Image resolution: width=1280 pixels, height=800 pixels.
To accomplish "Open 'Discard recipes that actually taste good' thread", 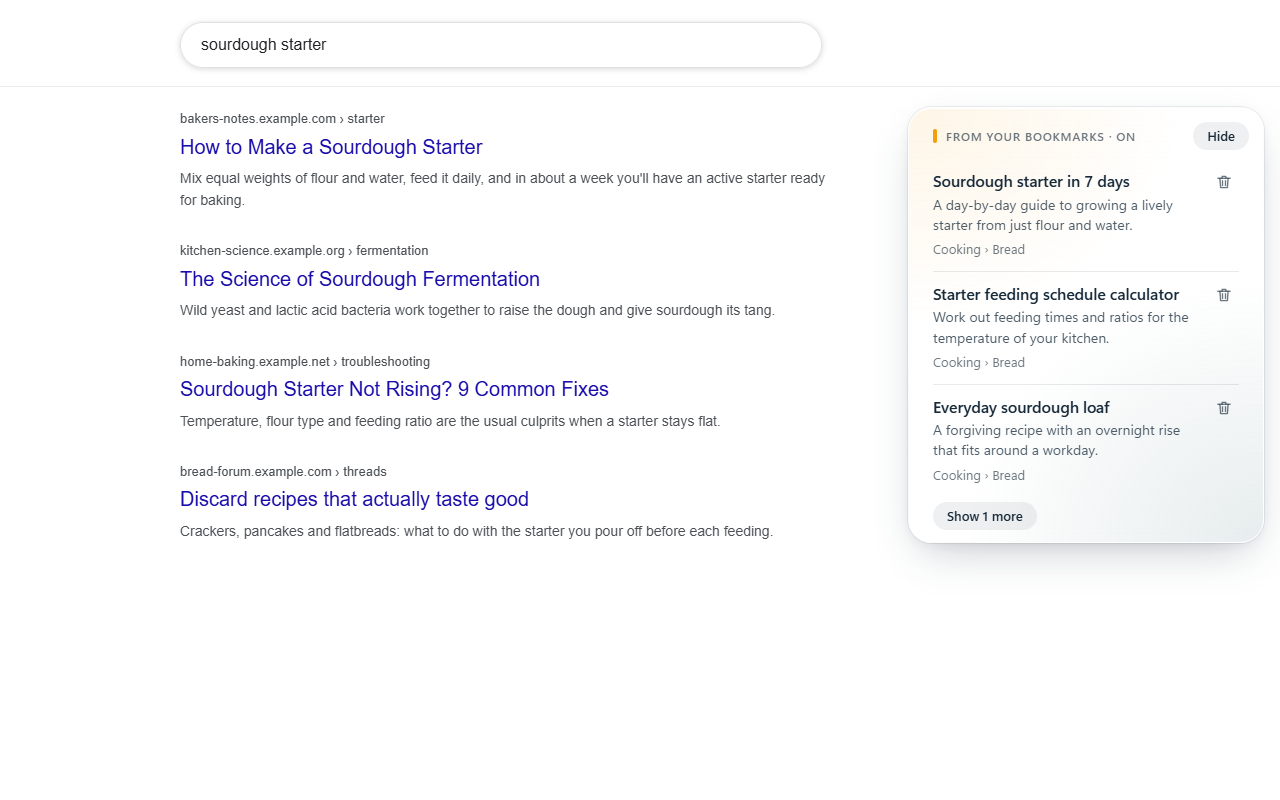I will [354, 499].
